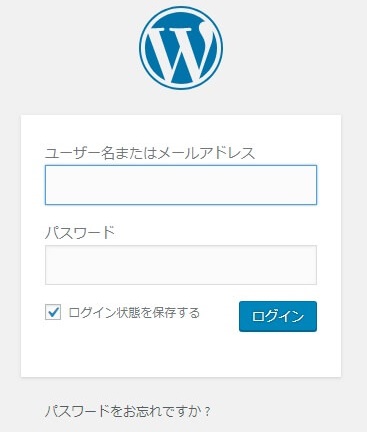Screen dimensions: 367x432
Task: Open the パスワードをお忘れですか？ link
Action: tap(128, 411)
